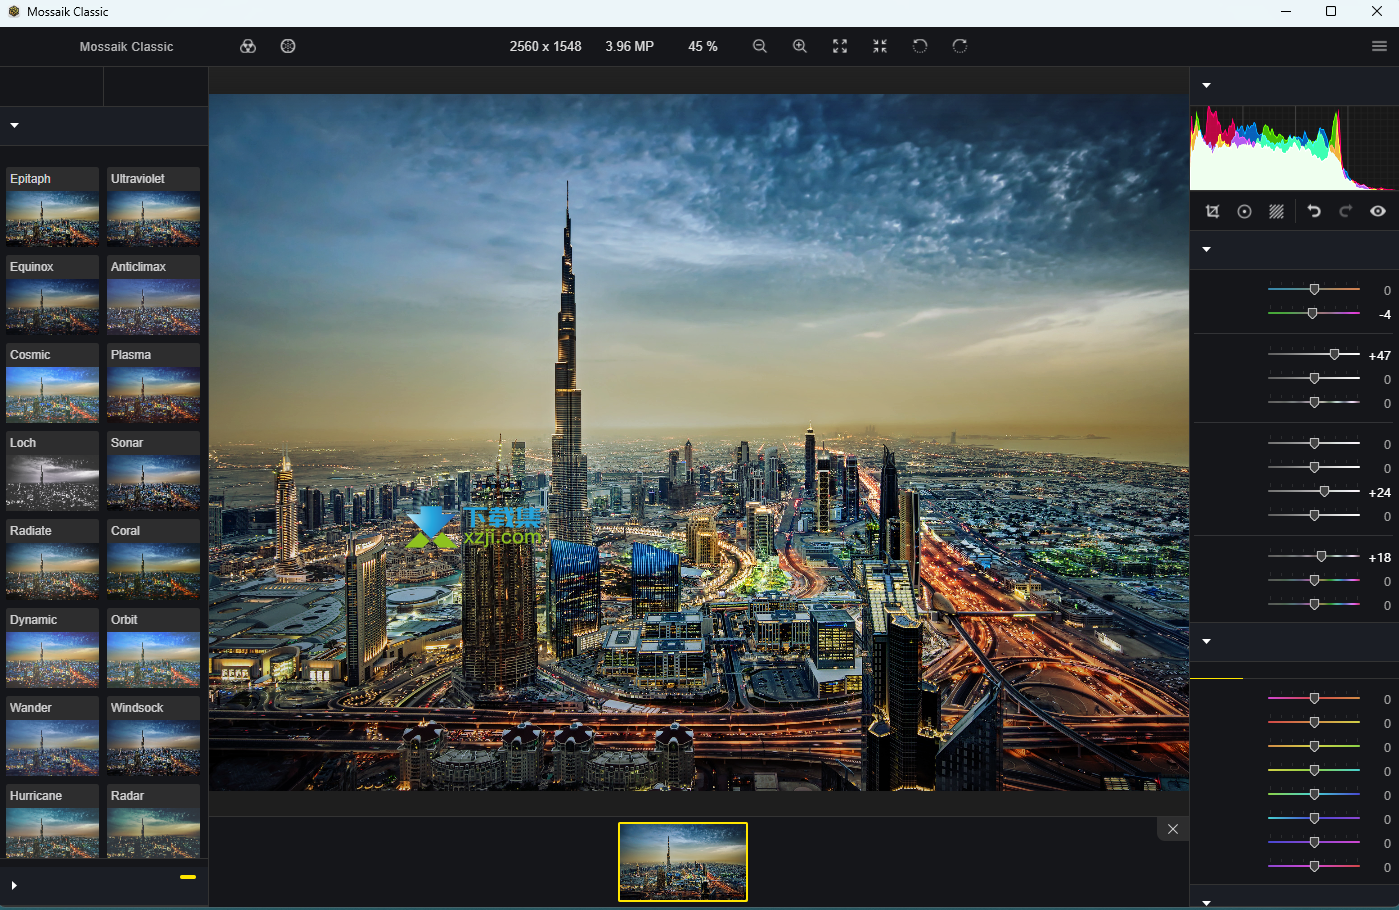Rotate image clockwise

point(960,46)
